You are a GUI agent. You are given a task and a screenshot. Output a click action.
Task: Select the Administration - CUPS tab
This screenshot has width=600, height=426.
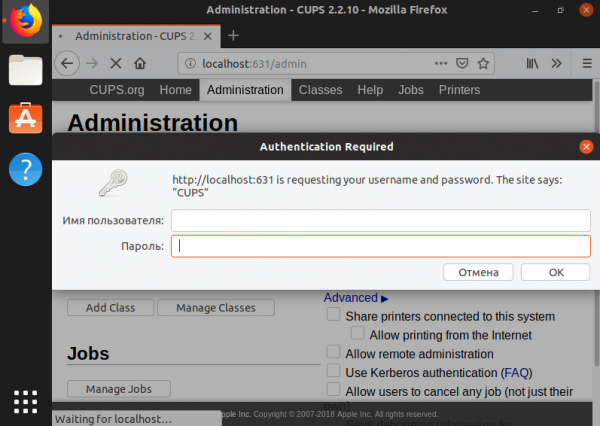tap(136, 36)
